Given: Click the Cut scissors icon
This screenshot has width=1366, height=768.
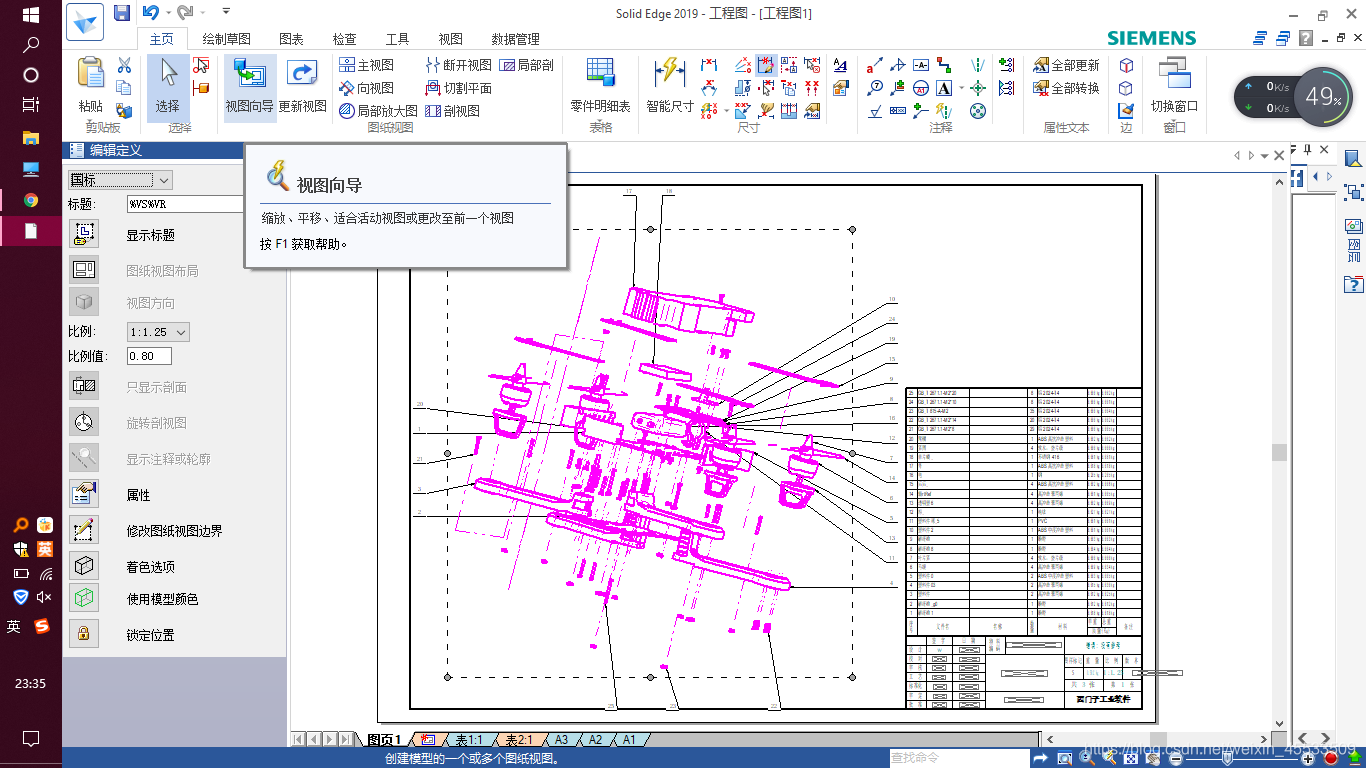Looking at the screenshot, I should pos(124,66).
